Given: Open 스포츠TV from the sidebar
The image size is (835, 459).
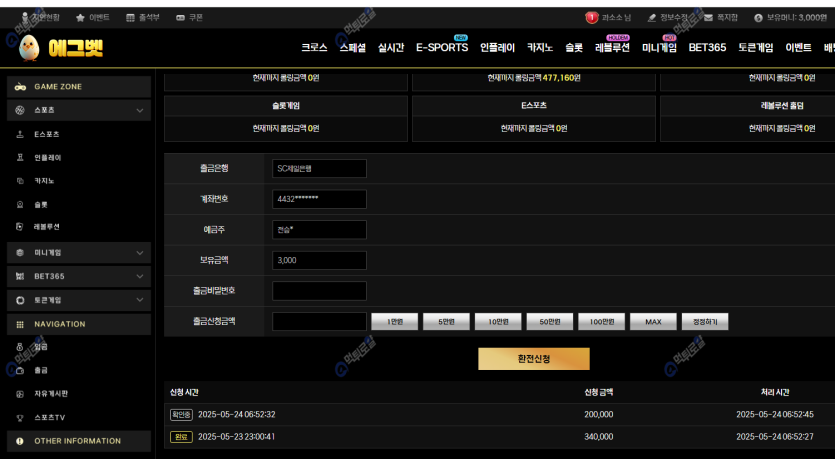Looking at the screenshot, I should (x=50, y=417).
